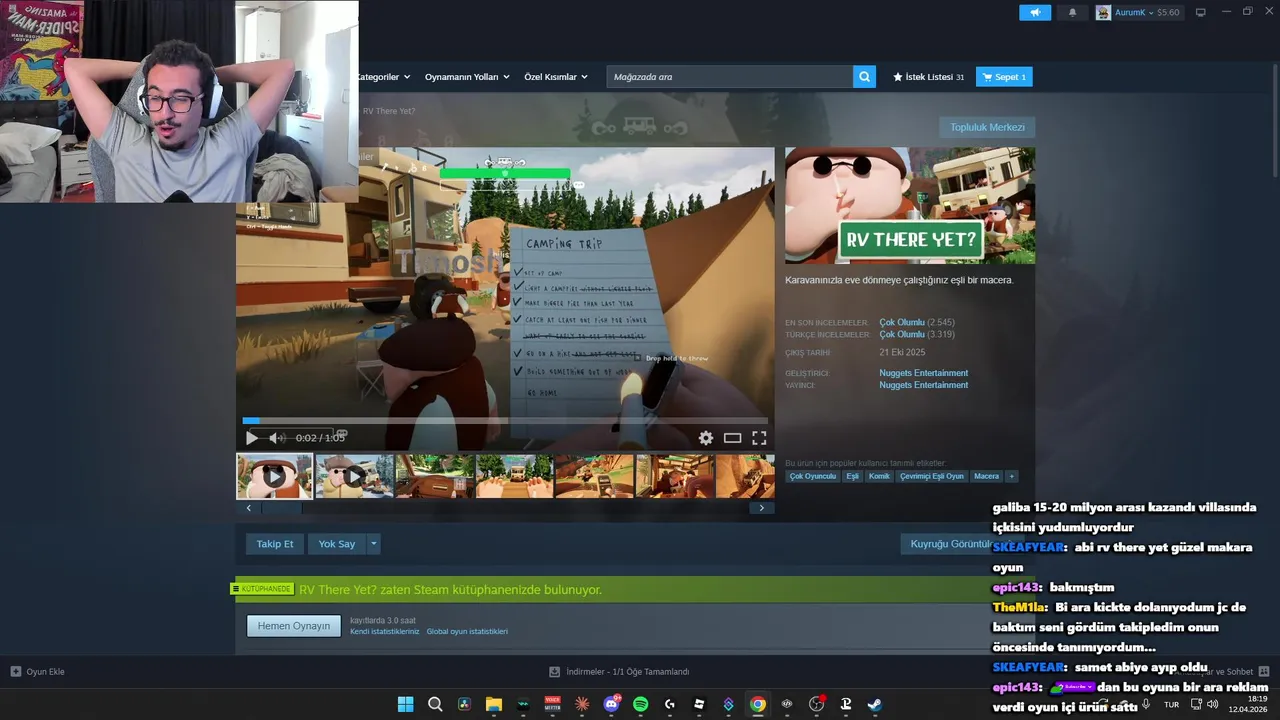
Task: Toggle theater mode on the trailer
Action: (733, 438)
